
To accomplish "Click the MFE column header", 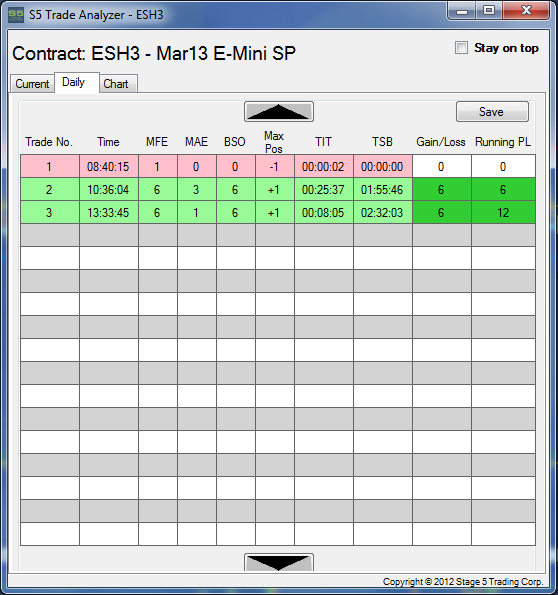I will tap(157, 142).
